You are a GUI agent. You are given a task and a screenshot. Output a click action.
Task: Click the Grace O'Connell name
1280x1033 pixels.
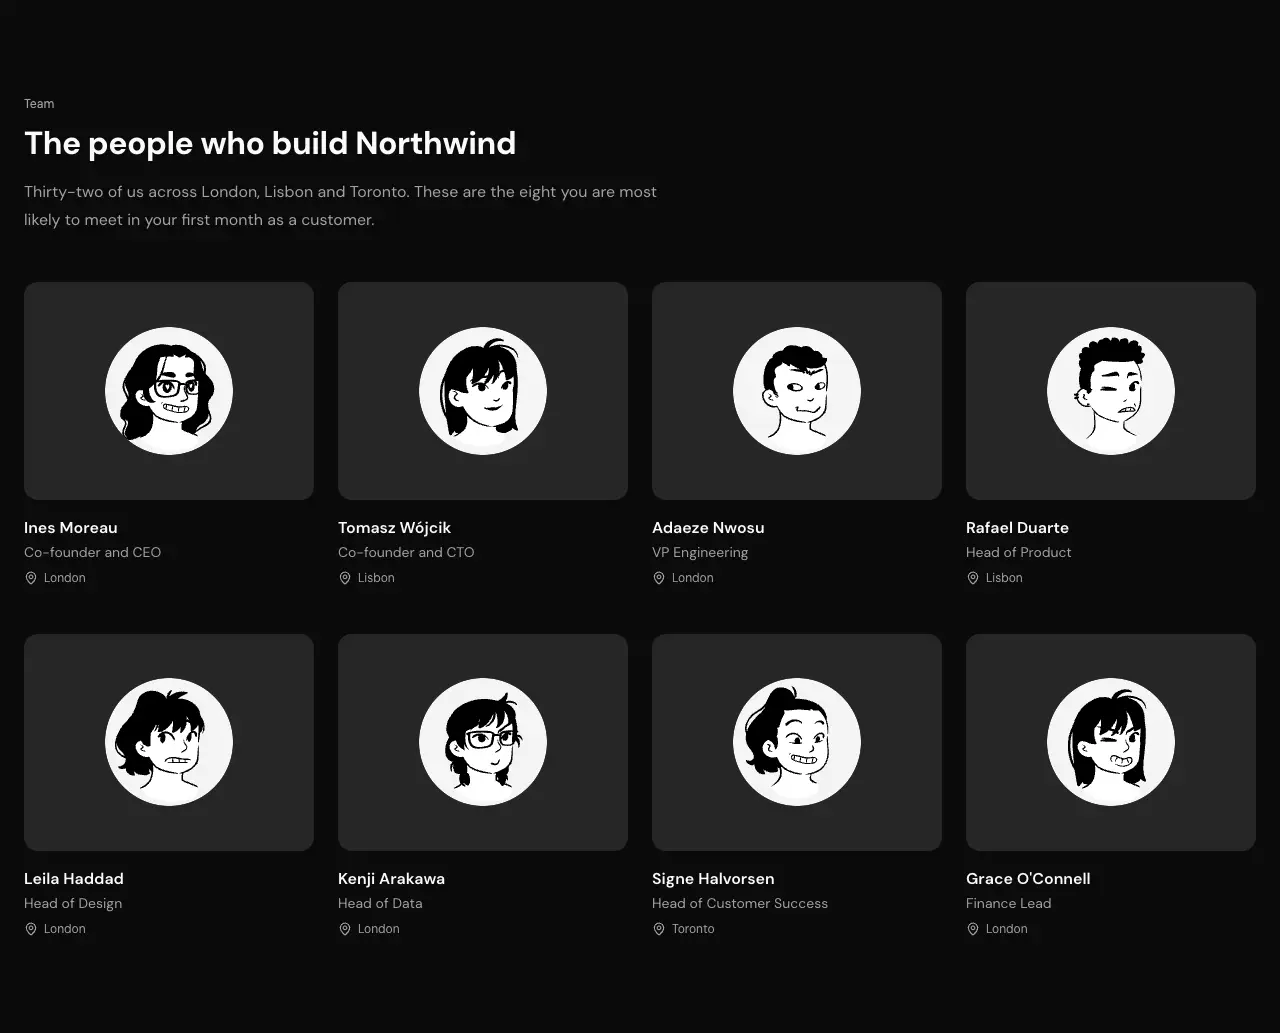point(1028,879)
